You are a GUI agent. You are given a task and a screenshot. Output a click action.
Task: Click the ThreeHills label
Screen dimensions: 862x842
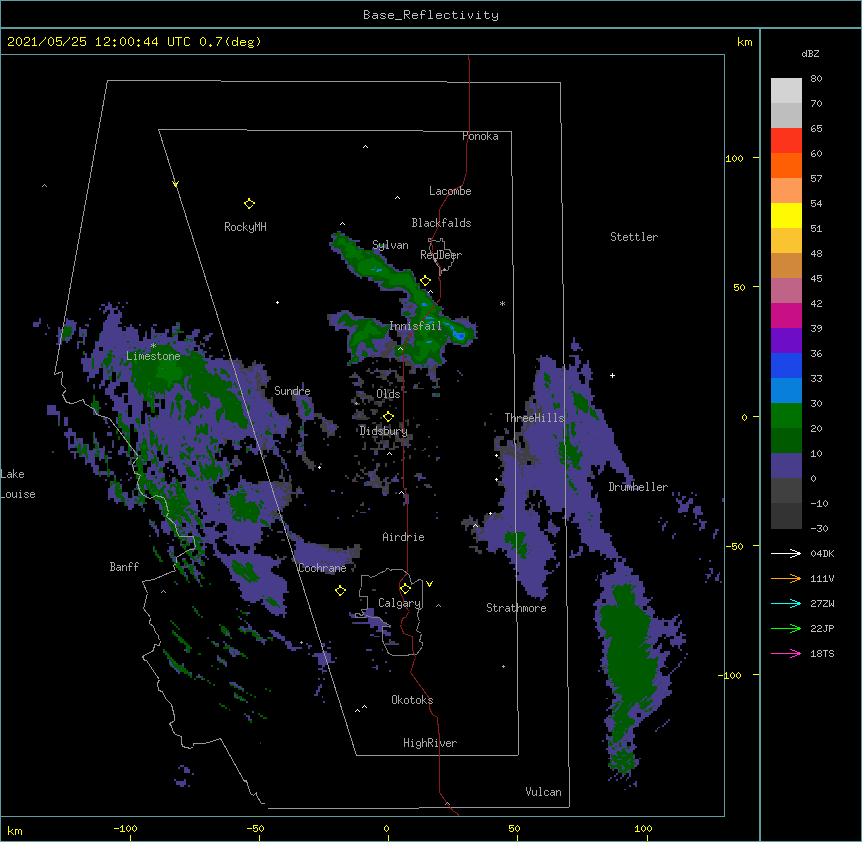[534, 418]
